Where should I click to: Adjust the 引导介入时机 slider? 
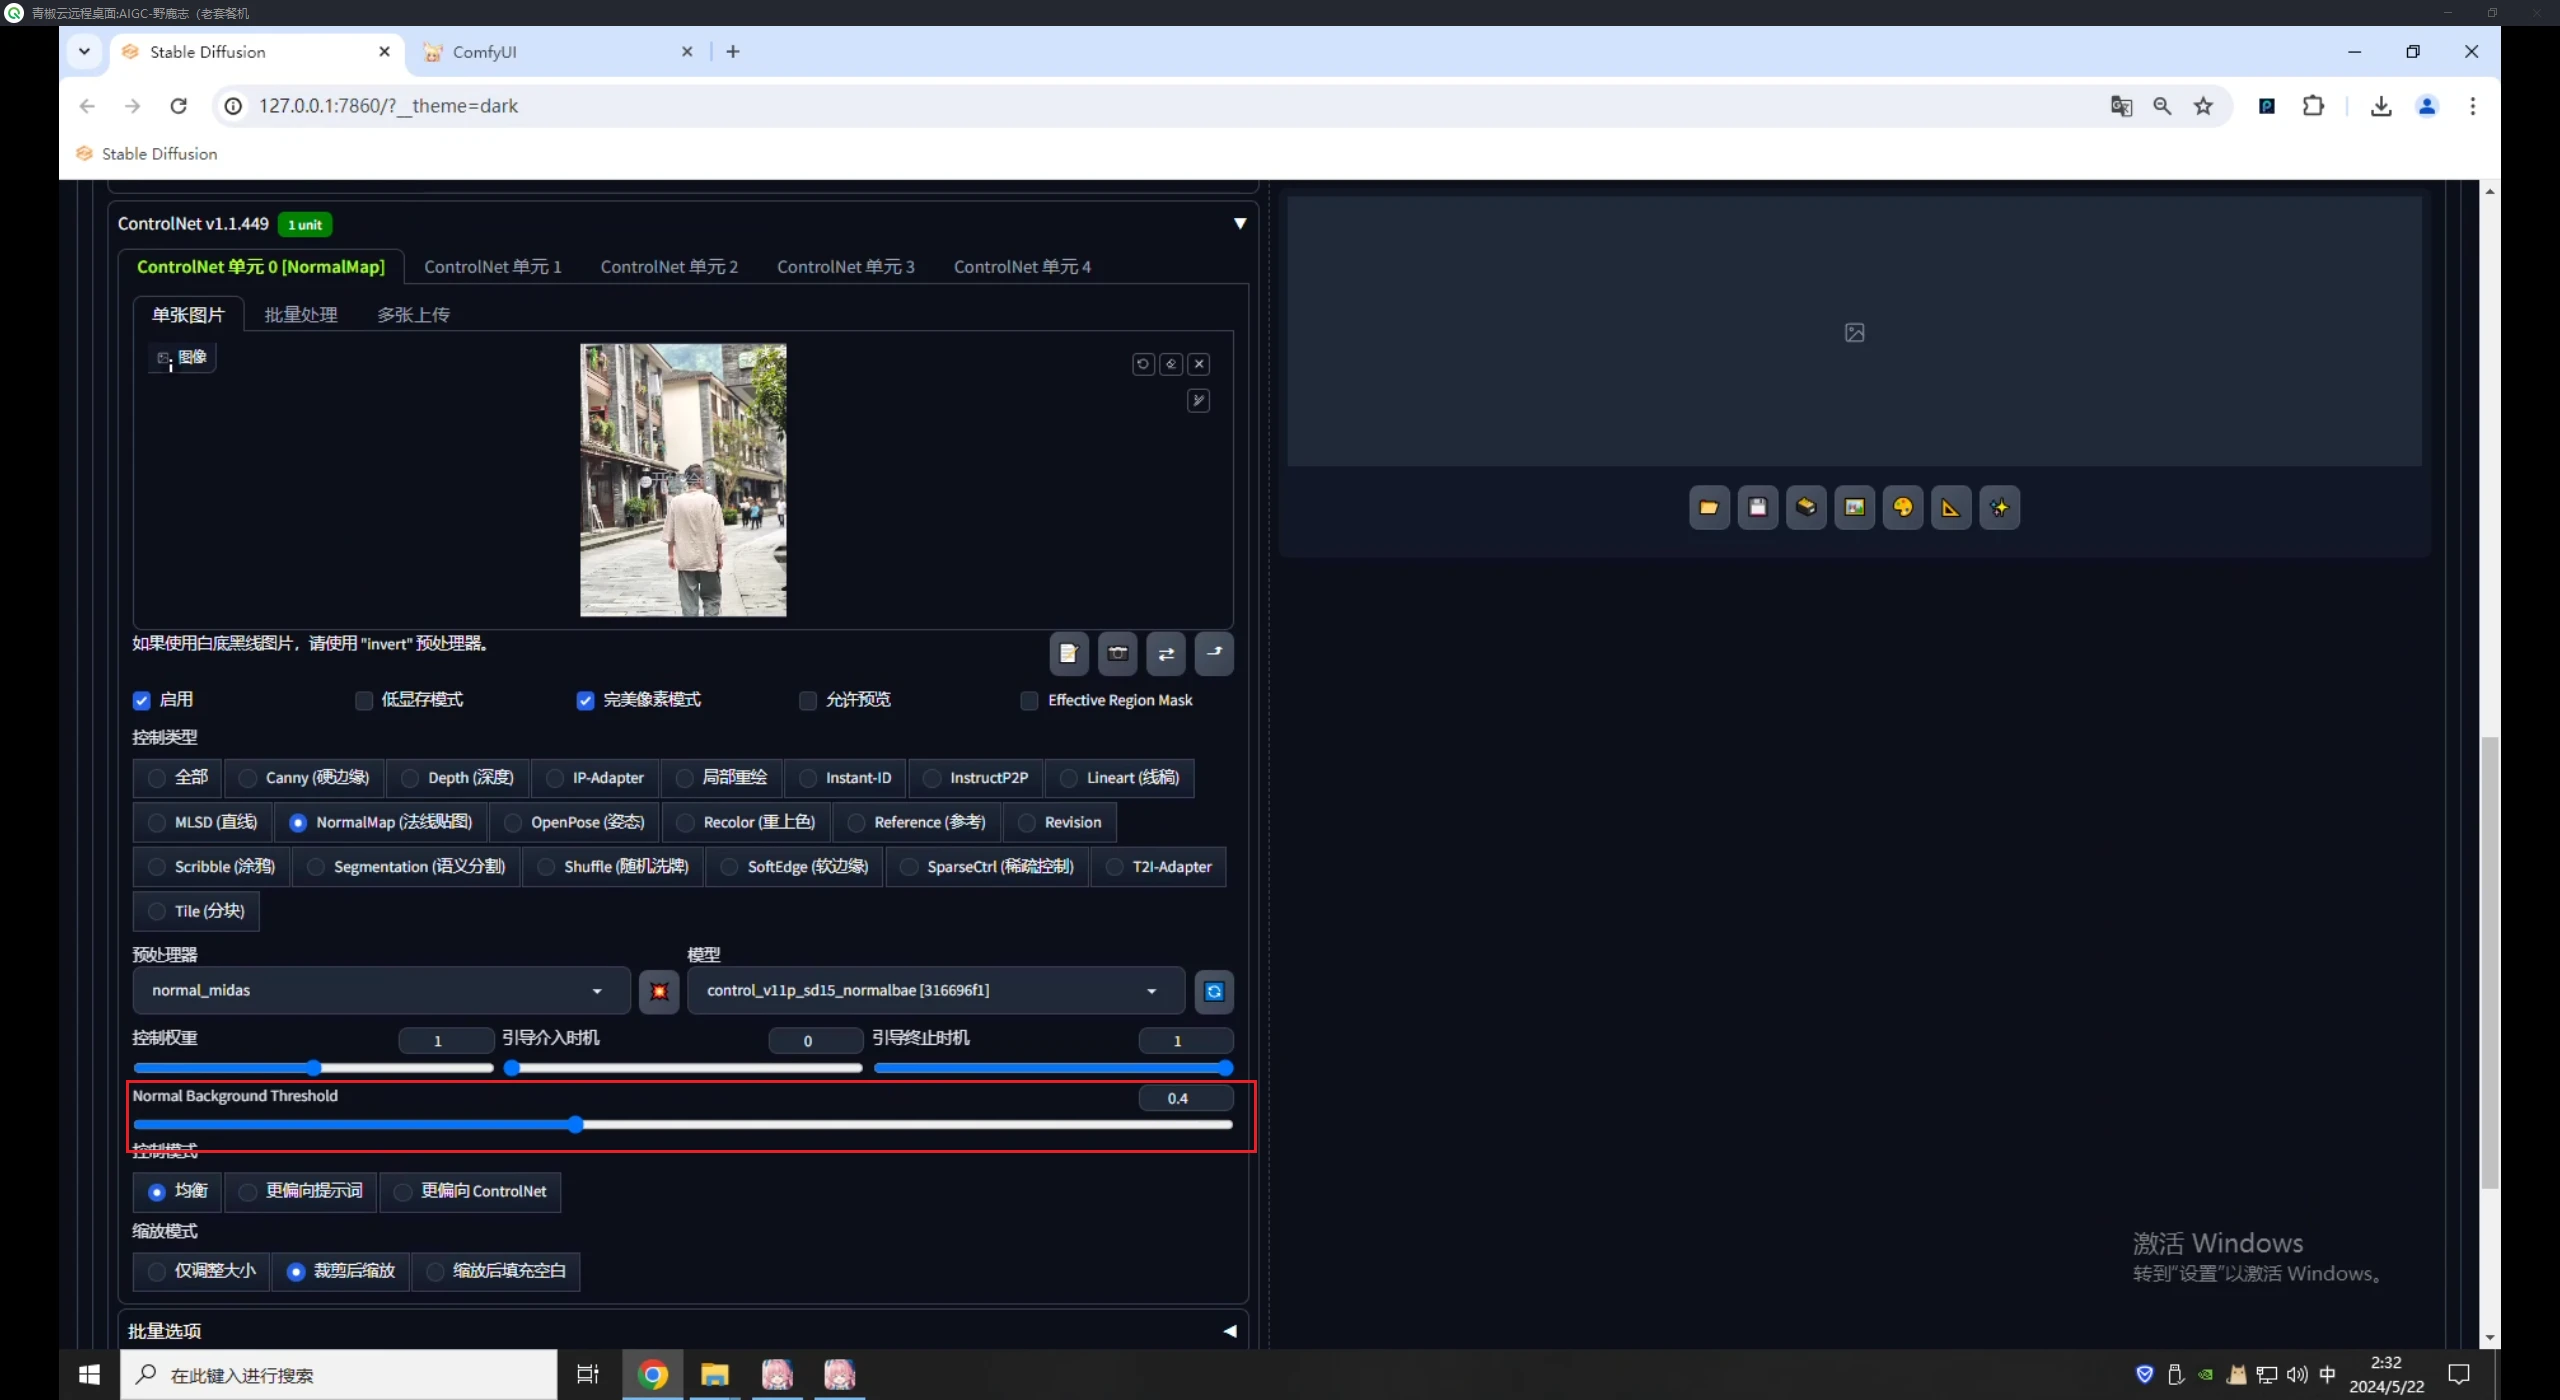(x=683, y=1069)
